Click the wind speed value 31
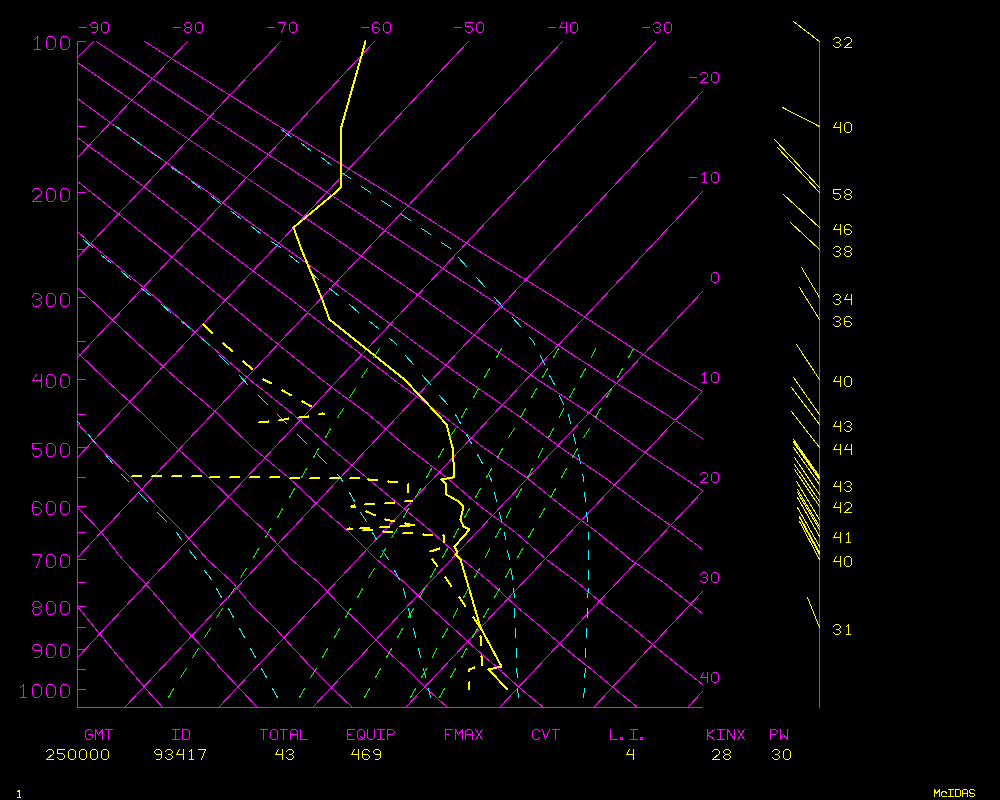The height and width of the screenshot is (800, 1000). pos(842,630)
